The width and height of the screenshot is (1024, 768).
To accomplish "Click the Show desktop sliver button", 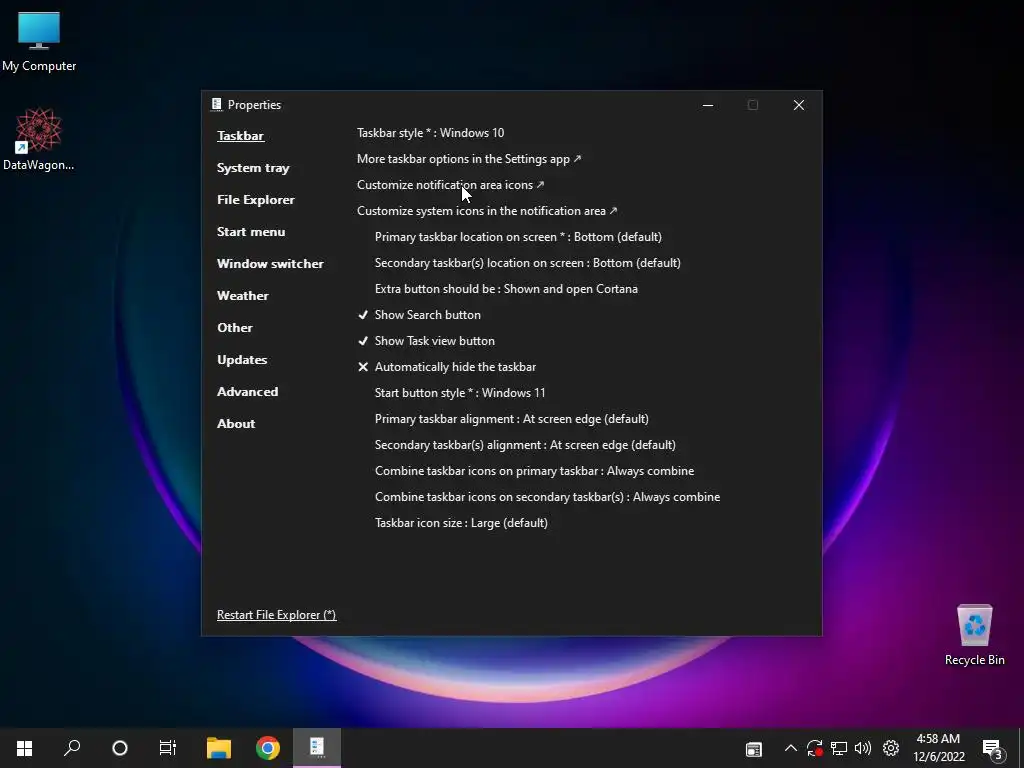I will click(1021, 748).
